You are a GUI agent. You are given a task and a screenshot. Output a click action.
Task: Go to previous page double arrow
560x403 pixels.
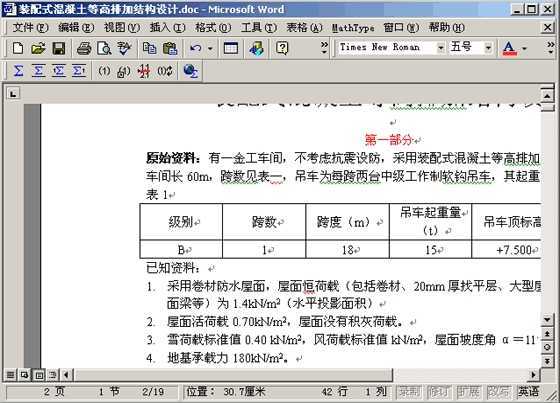pyautogui.click(x=547, y=333)
